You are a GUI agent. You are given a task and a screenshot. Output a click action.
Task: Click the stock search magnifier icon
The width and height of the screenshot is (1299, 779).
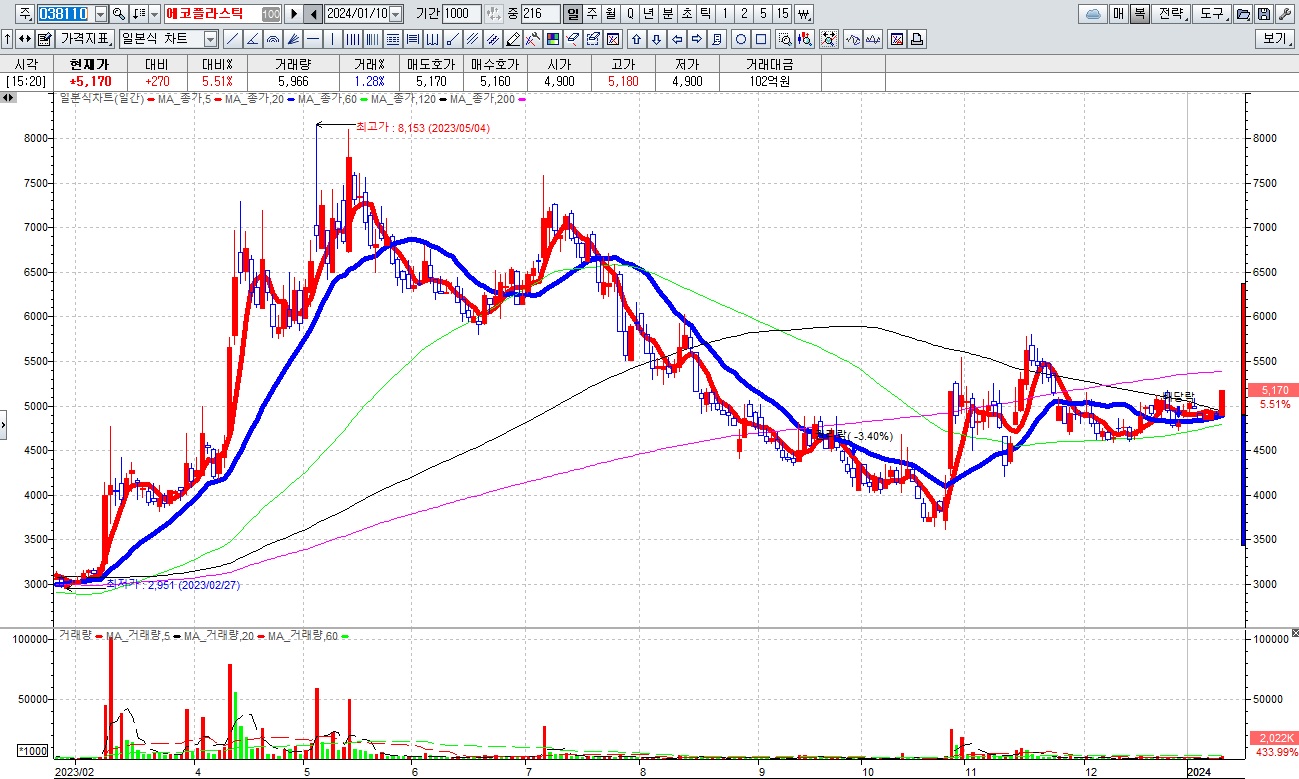tap(118, 14)
